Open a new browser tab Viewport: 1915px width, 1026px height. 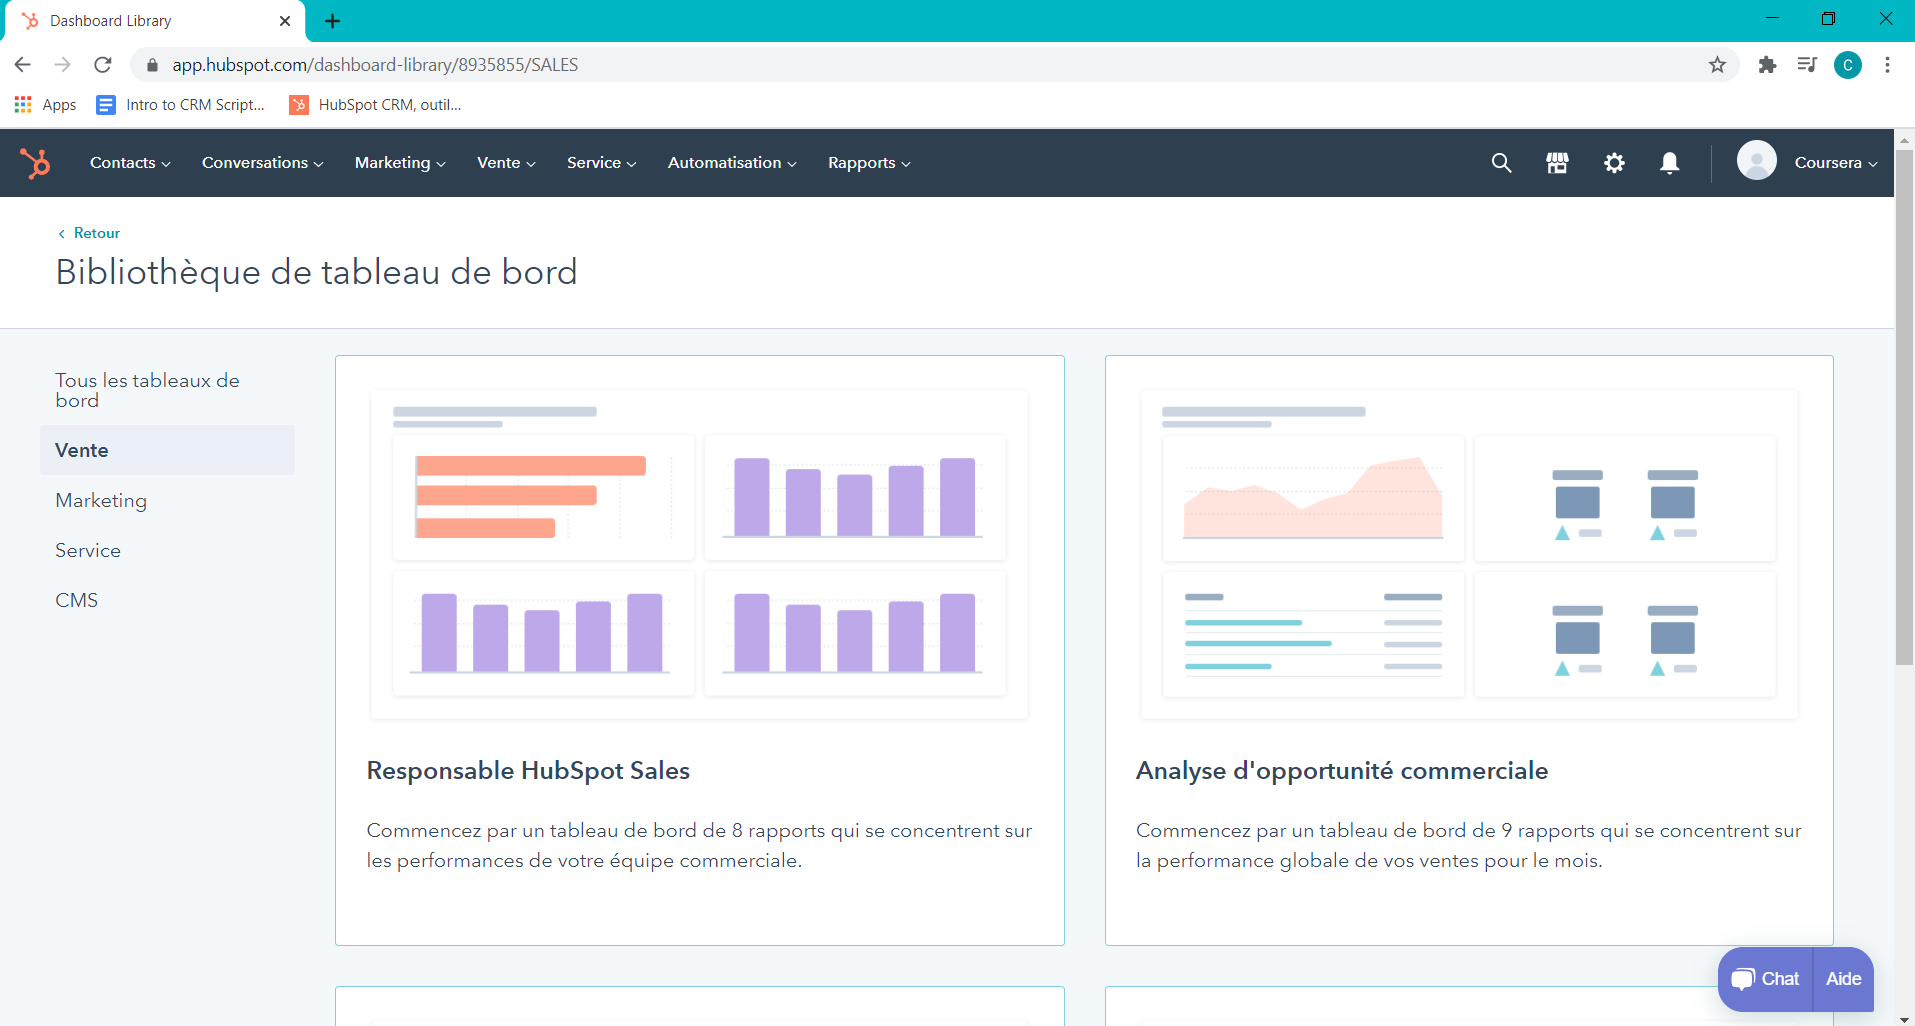coord(333,21)
